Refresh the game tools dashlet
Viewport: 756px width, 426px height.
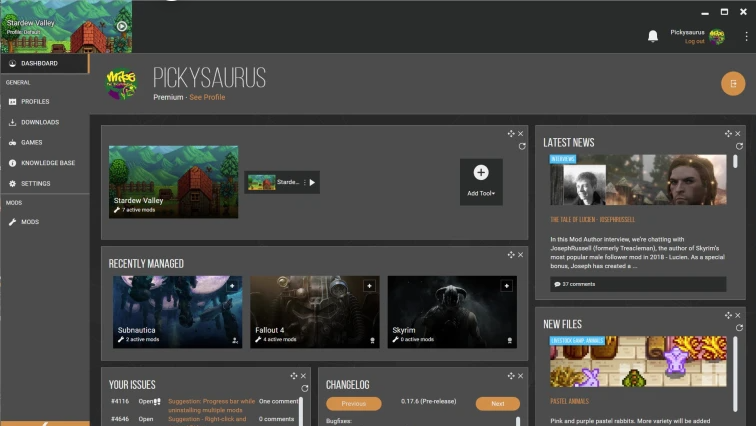[522, 146]
